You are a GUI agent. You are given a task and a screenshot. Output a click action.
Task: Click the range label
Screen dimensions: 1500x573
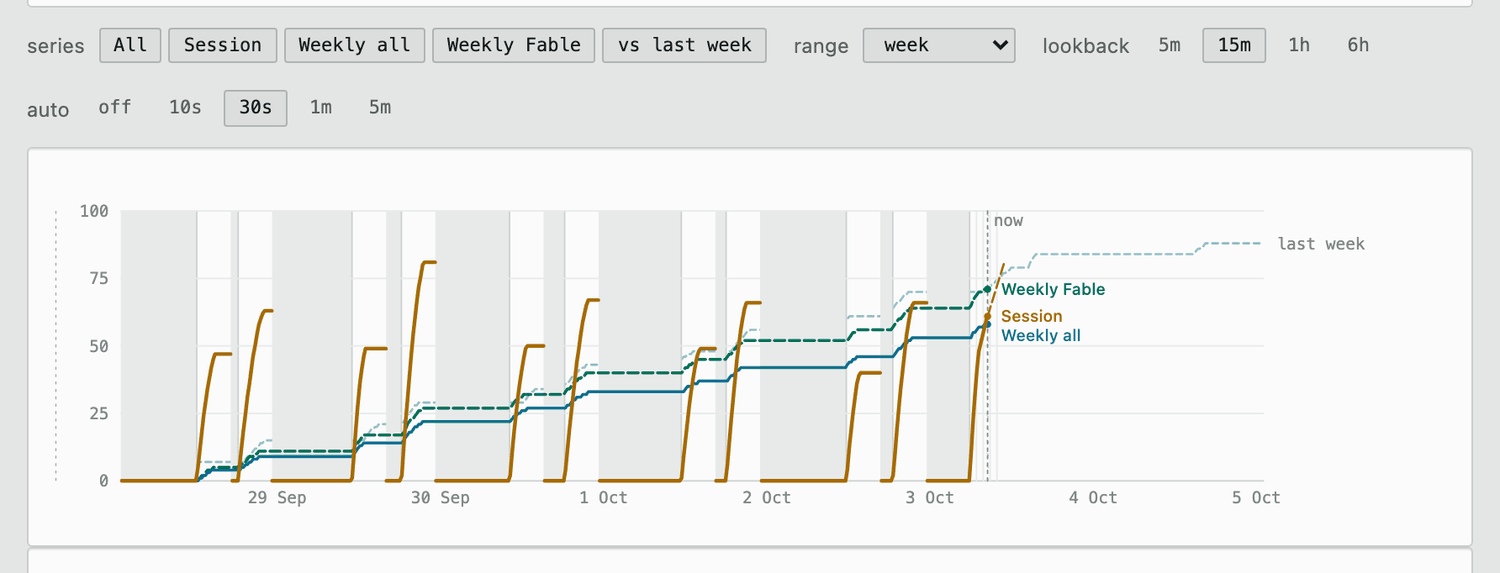821,46
